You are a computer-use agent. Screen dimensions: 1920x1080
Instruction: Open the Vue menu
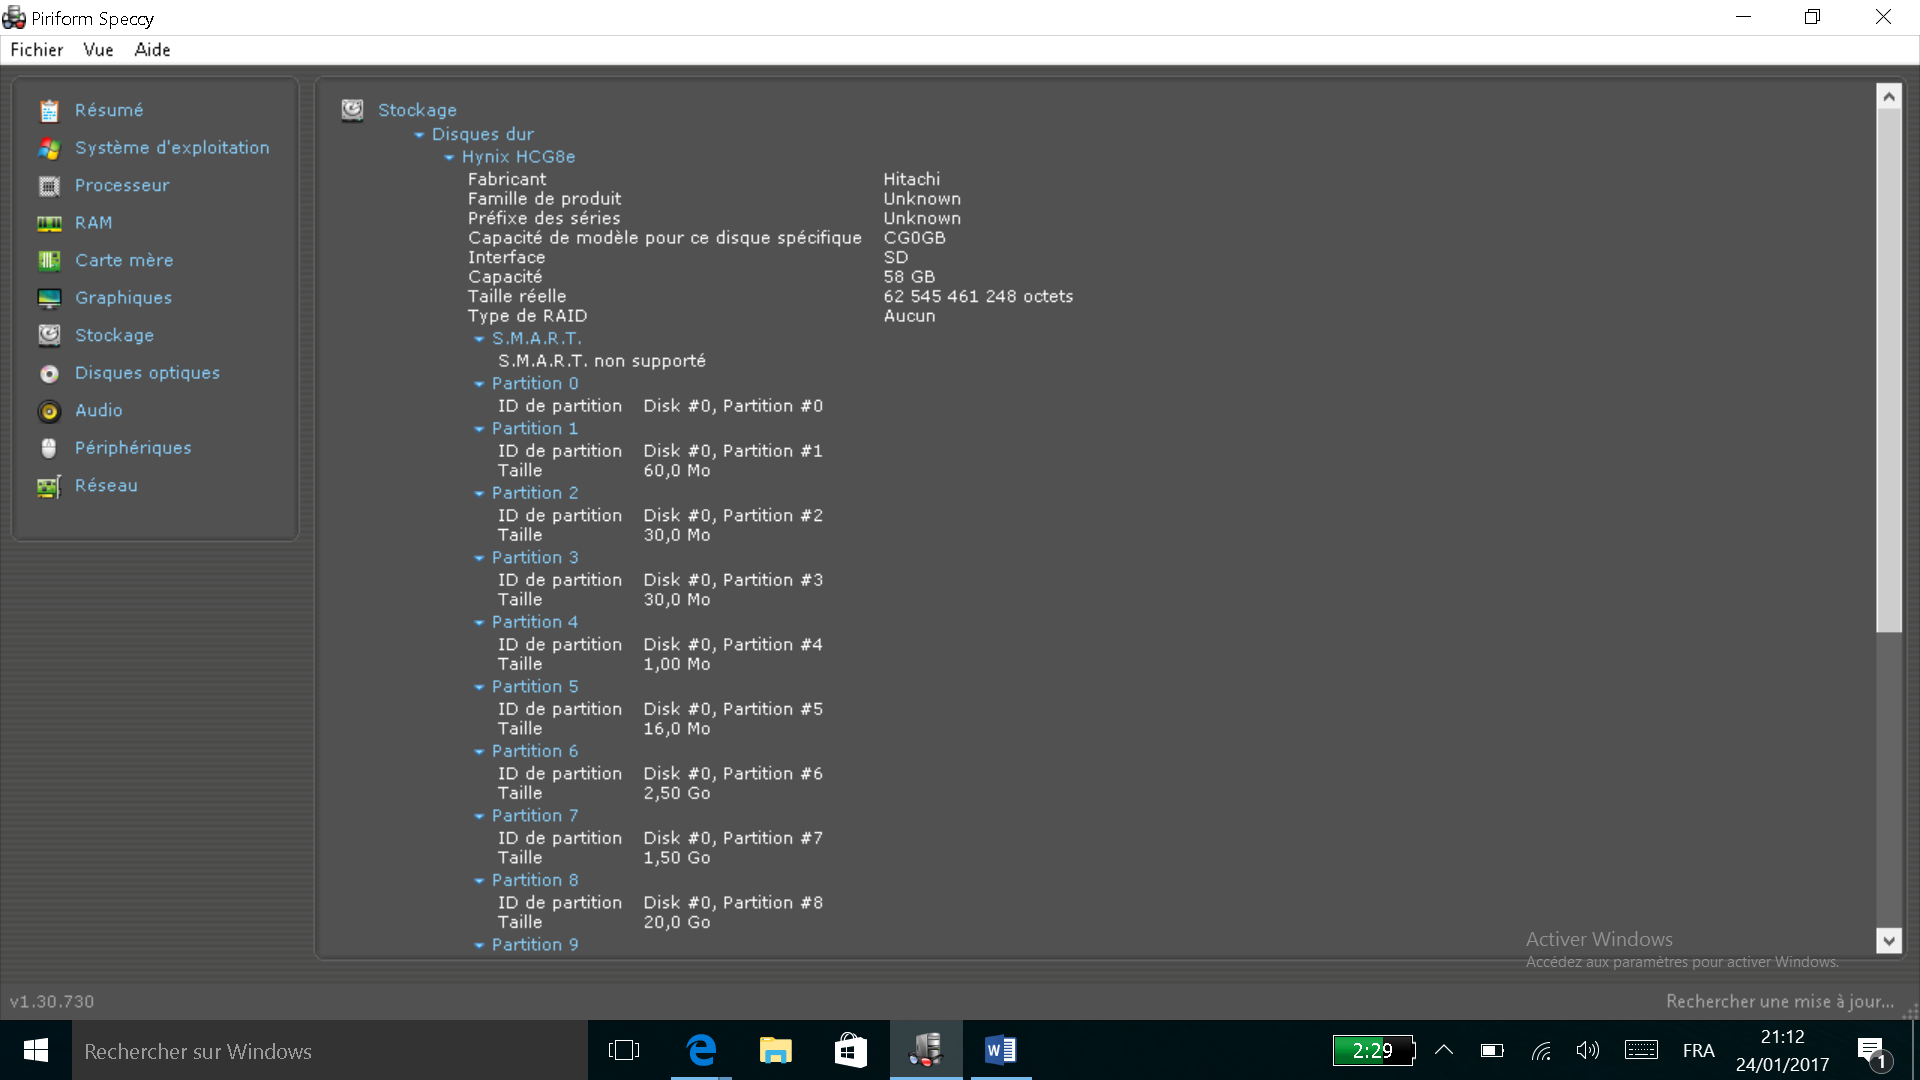[98, 50]
